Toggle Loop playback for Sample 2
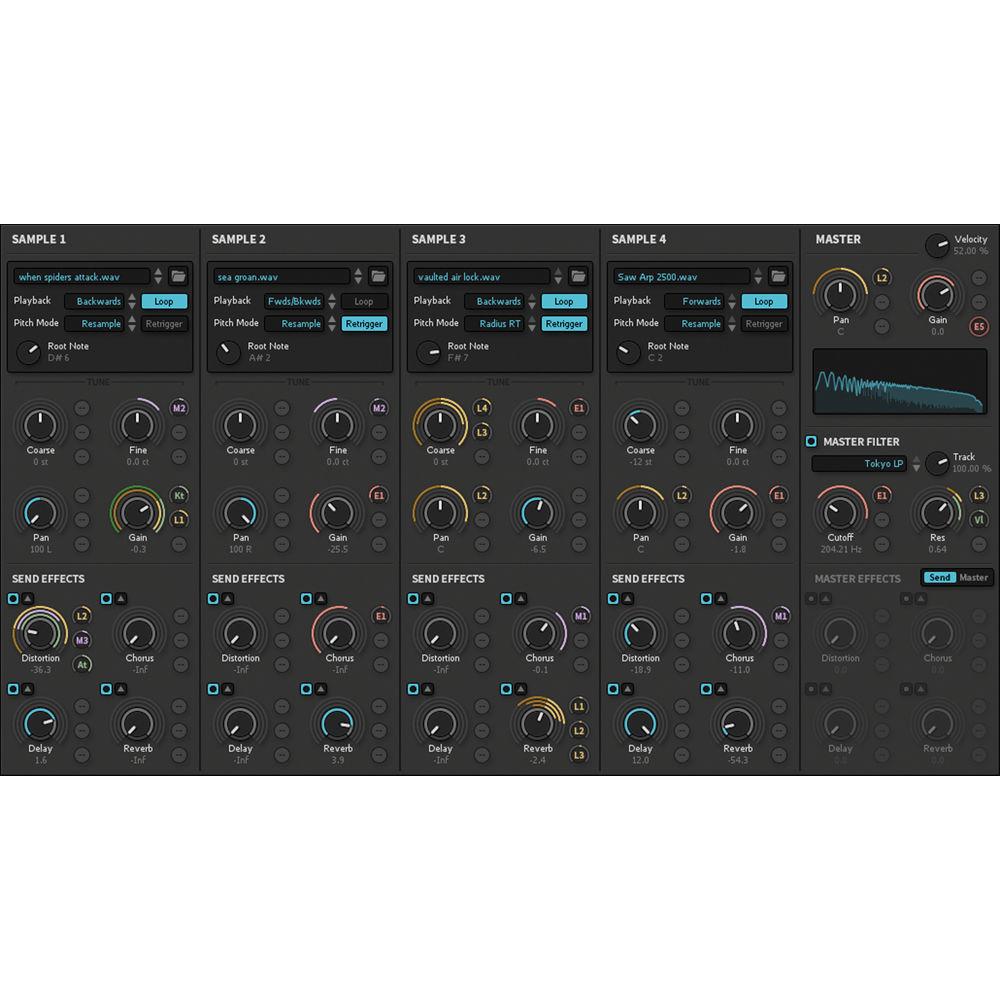1000x1000 pixels. click(x=365, y=301)
